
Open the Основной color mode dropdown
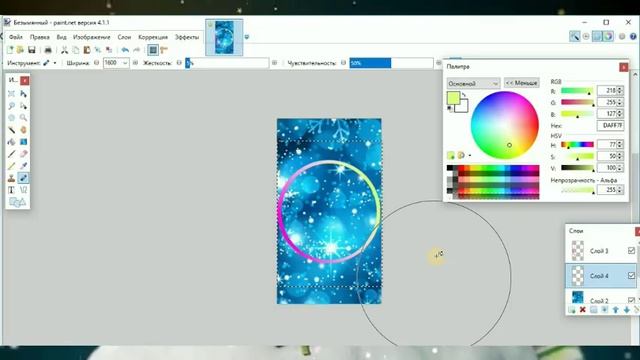473,83
